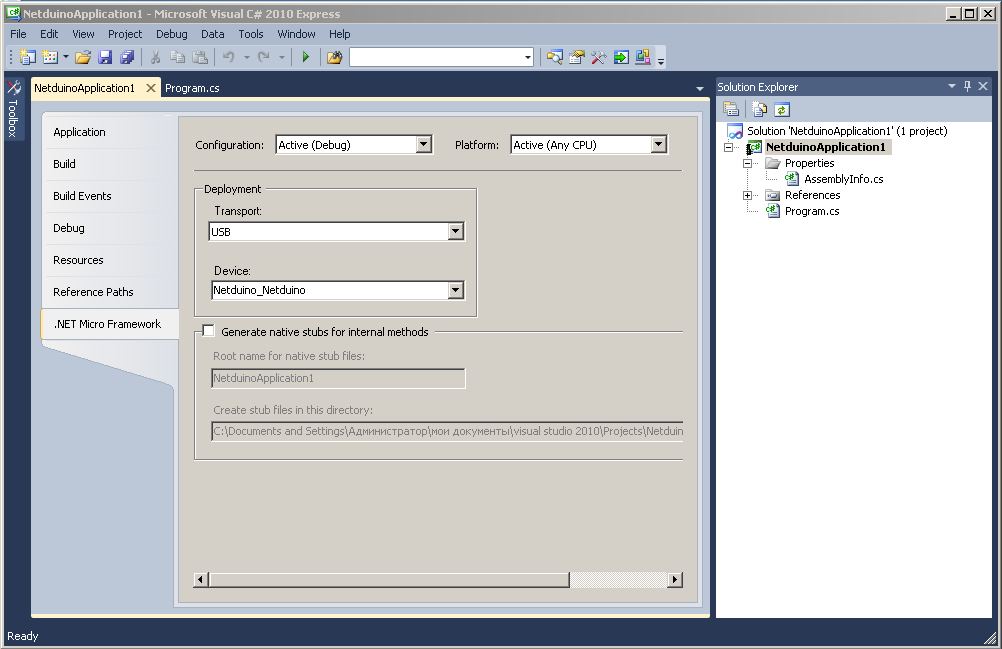Click the Create stub files directory field
Screen dimensions: 1002x649
pyautogui.click(x=447, y=431)
